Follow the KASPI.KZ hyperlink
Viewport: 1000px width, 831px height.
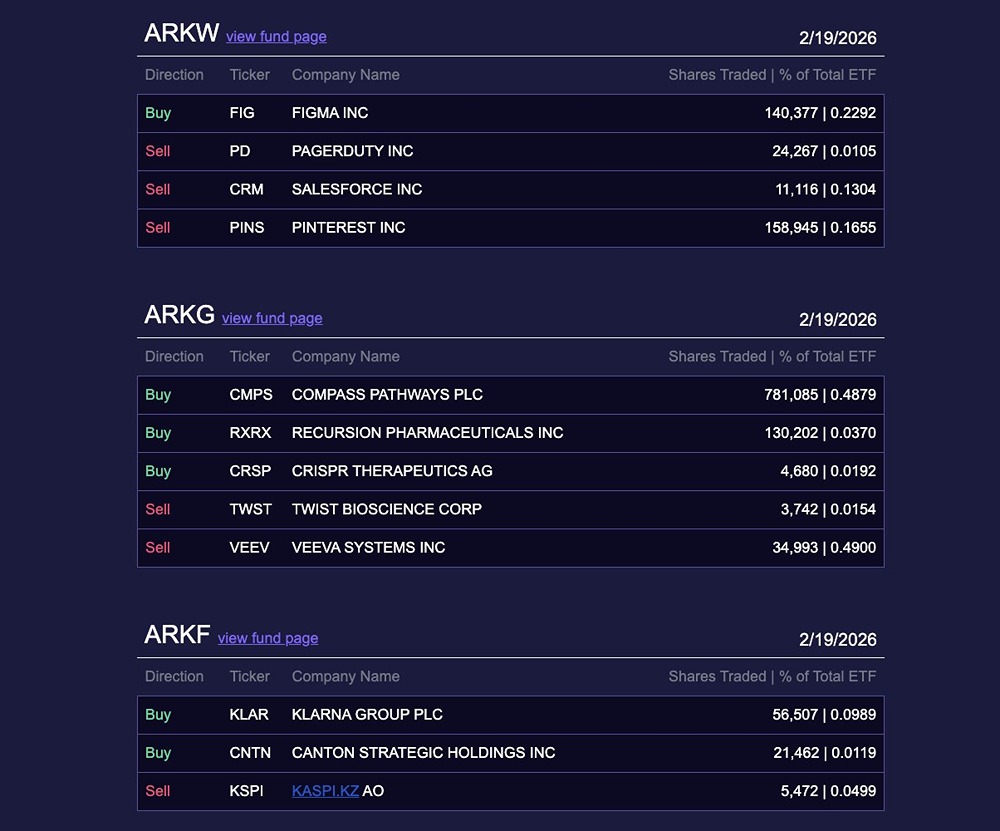tap(325, 791)
